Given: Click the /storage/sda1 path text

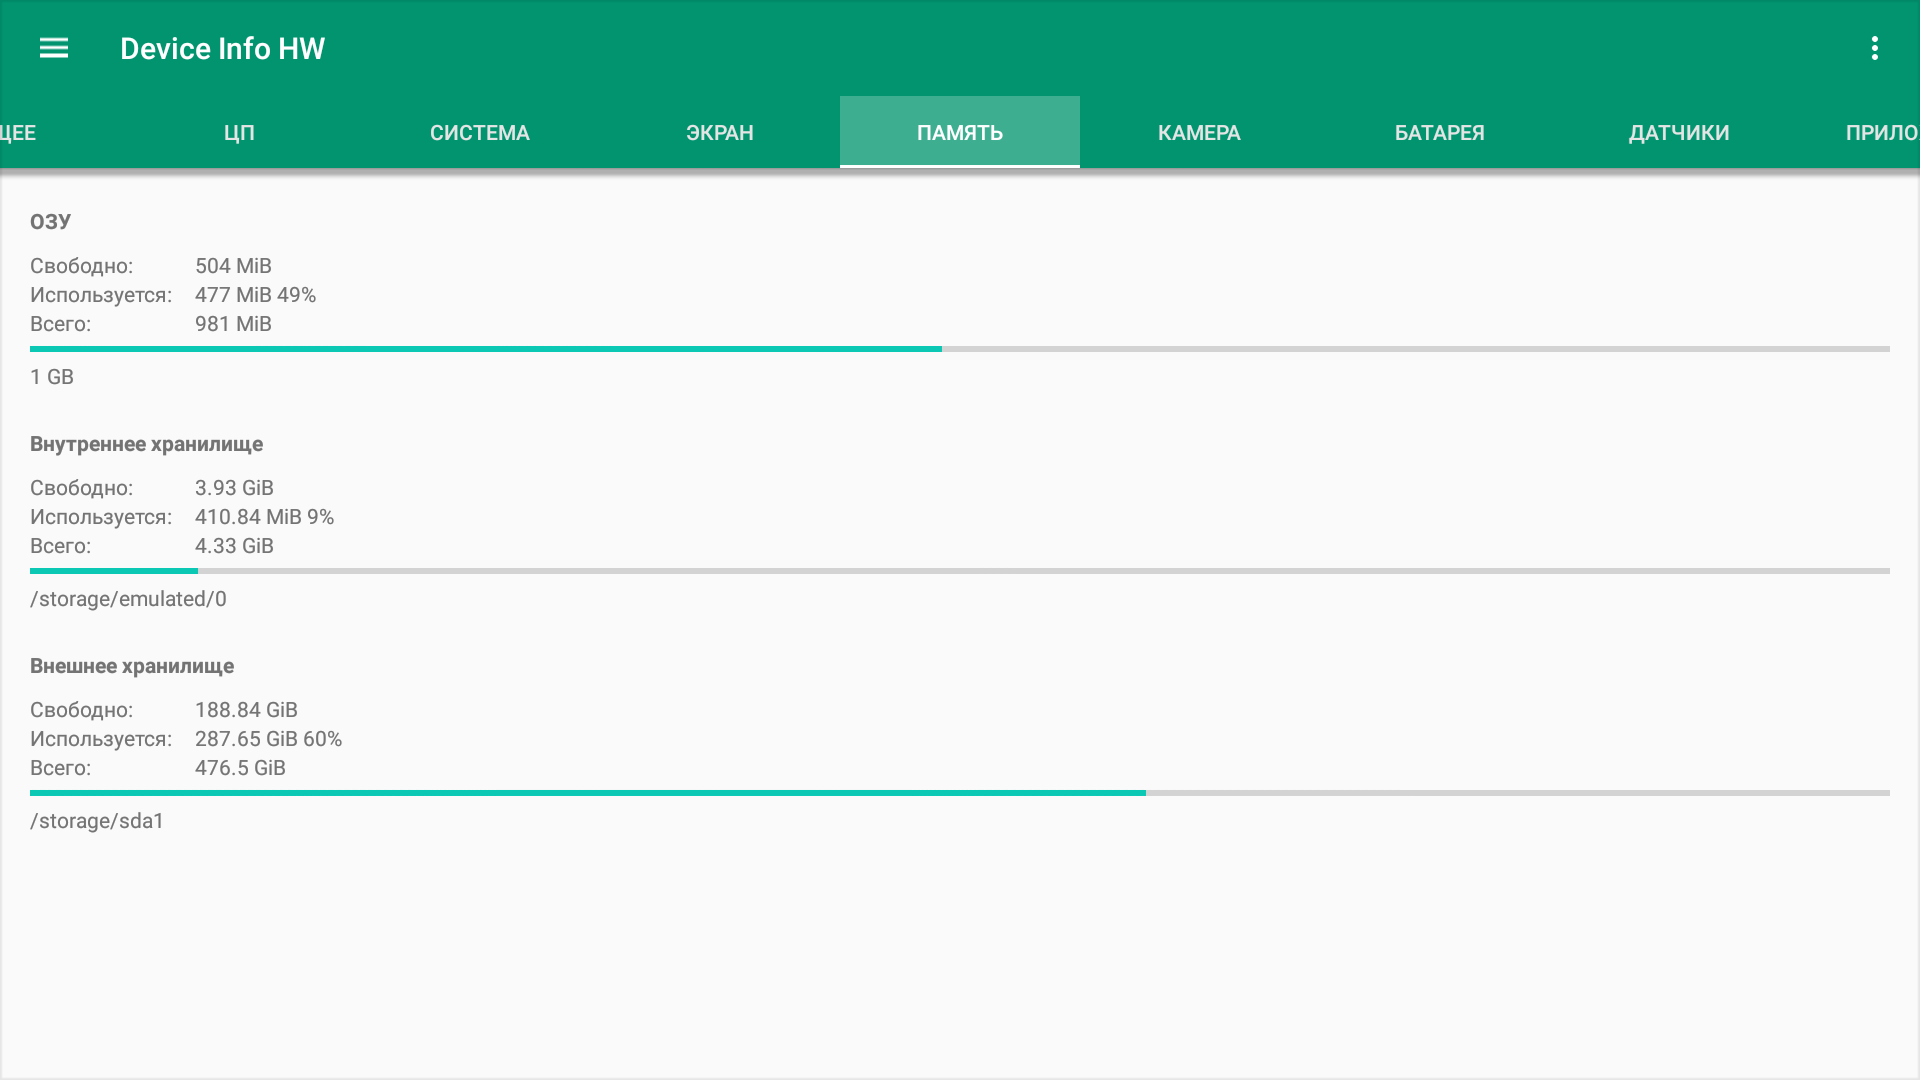Looking at the screenshot, I should 97,821.
